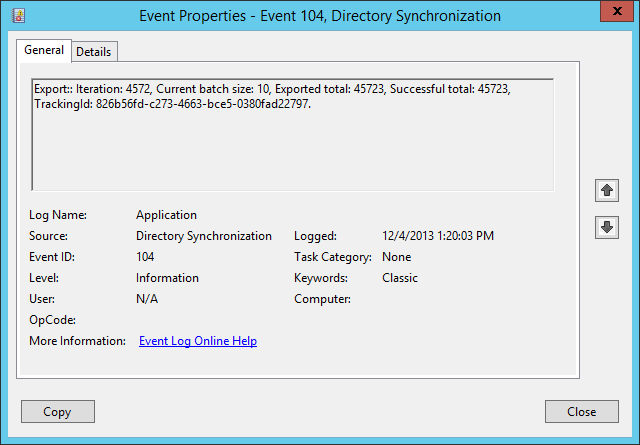Viewport: 640px width, 445px height.
Task: Switch to the Details tab
Action: point(94,51)
